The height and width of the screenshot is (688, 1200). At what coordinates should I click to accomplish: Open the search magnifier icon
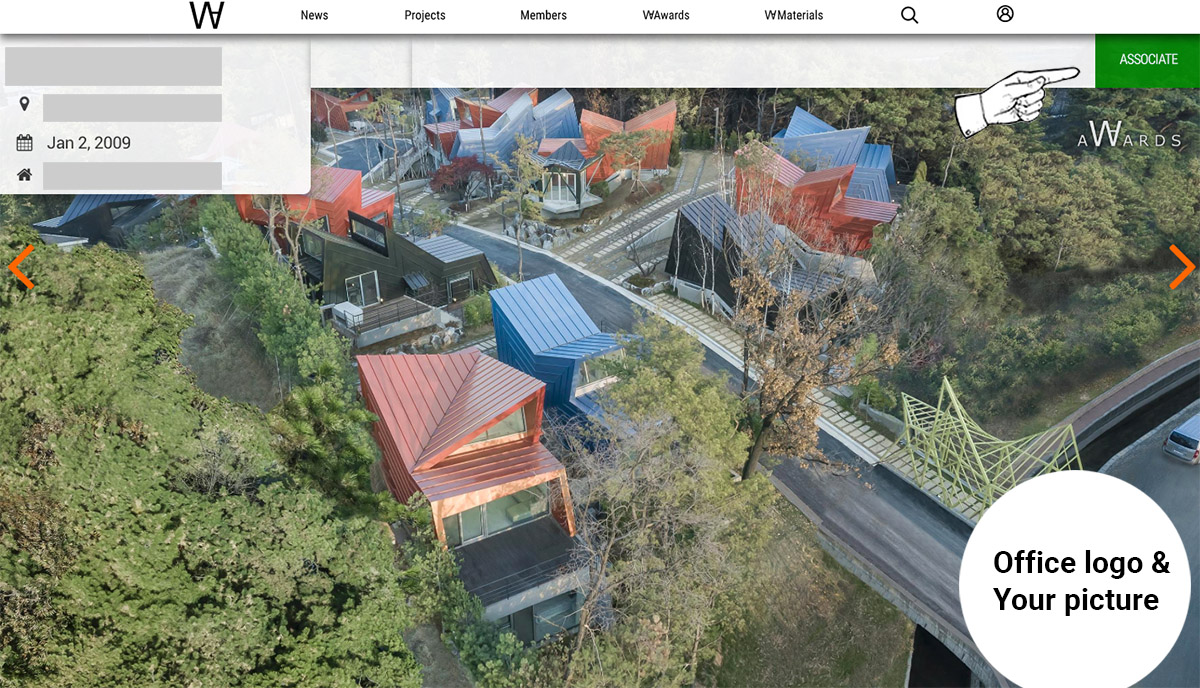tap(909, 15)
